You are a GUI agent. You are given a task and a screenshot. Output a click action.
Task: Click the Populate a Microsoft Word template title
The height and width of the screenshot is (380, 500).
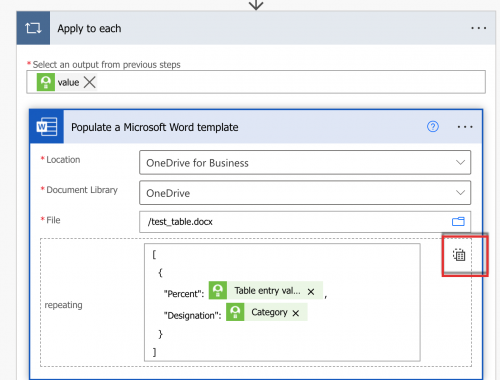155,127
